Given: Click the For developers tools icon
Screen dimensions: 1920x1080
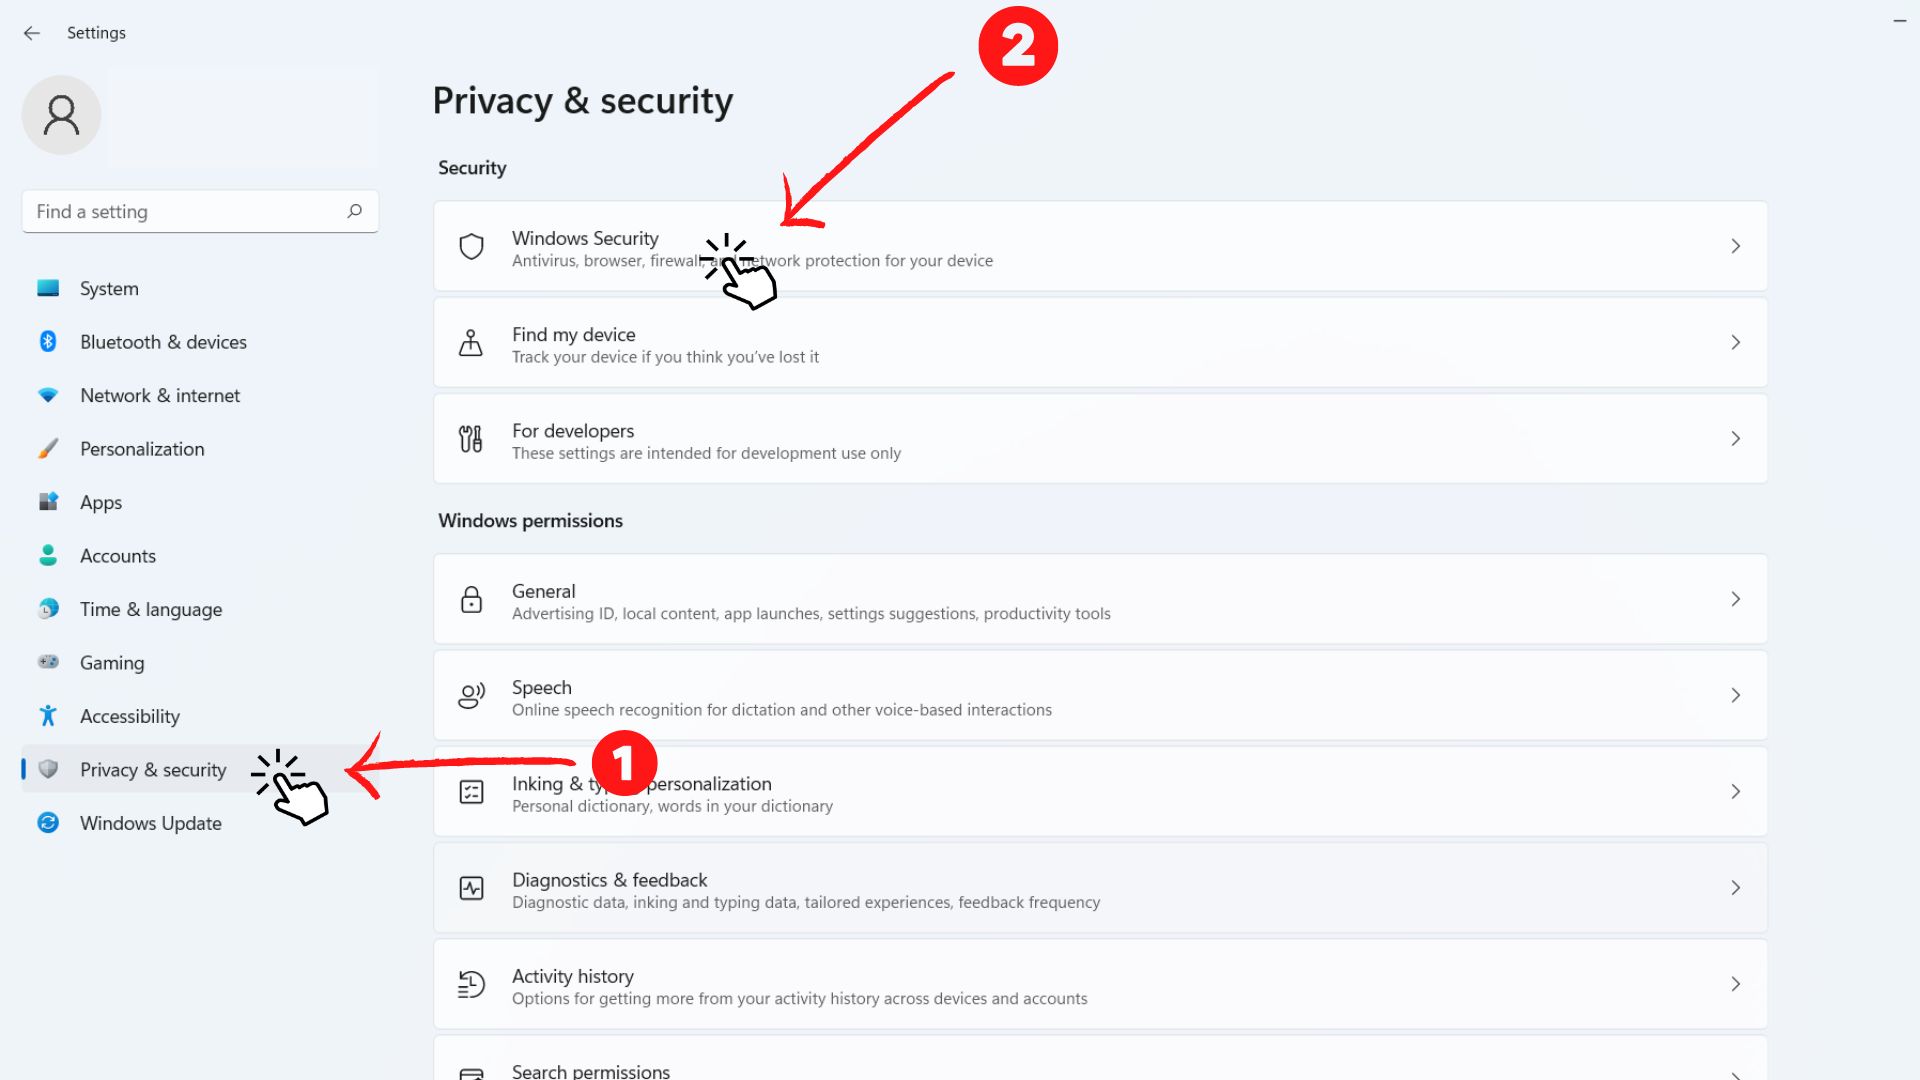Looking at the screenshot, I should coord(471,439).
